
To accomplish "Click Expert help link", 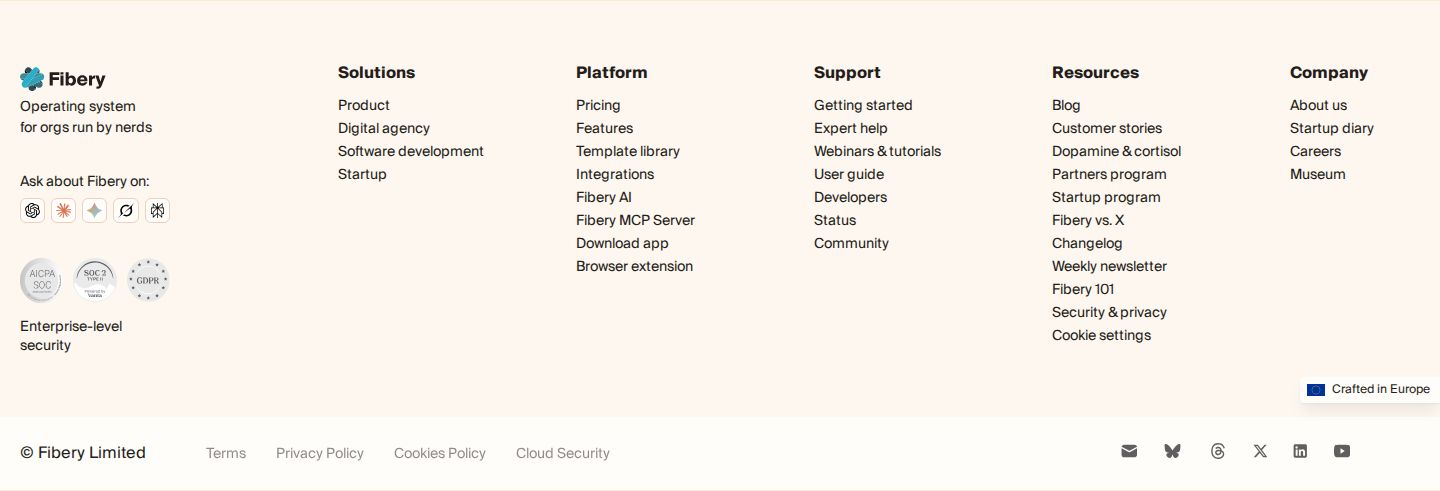I will coord(851,128).
